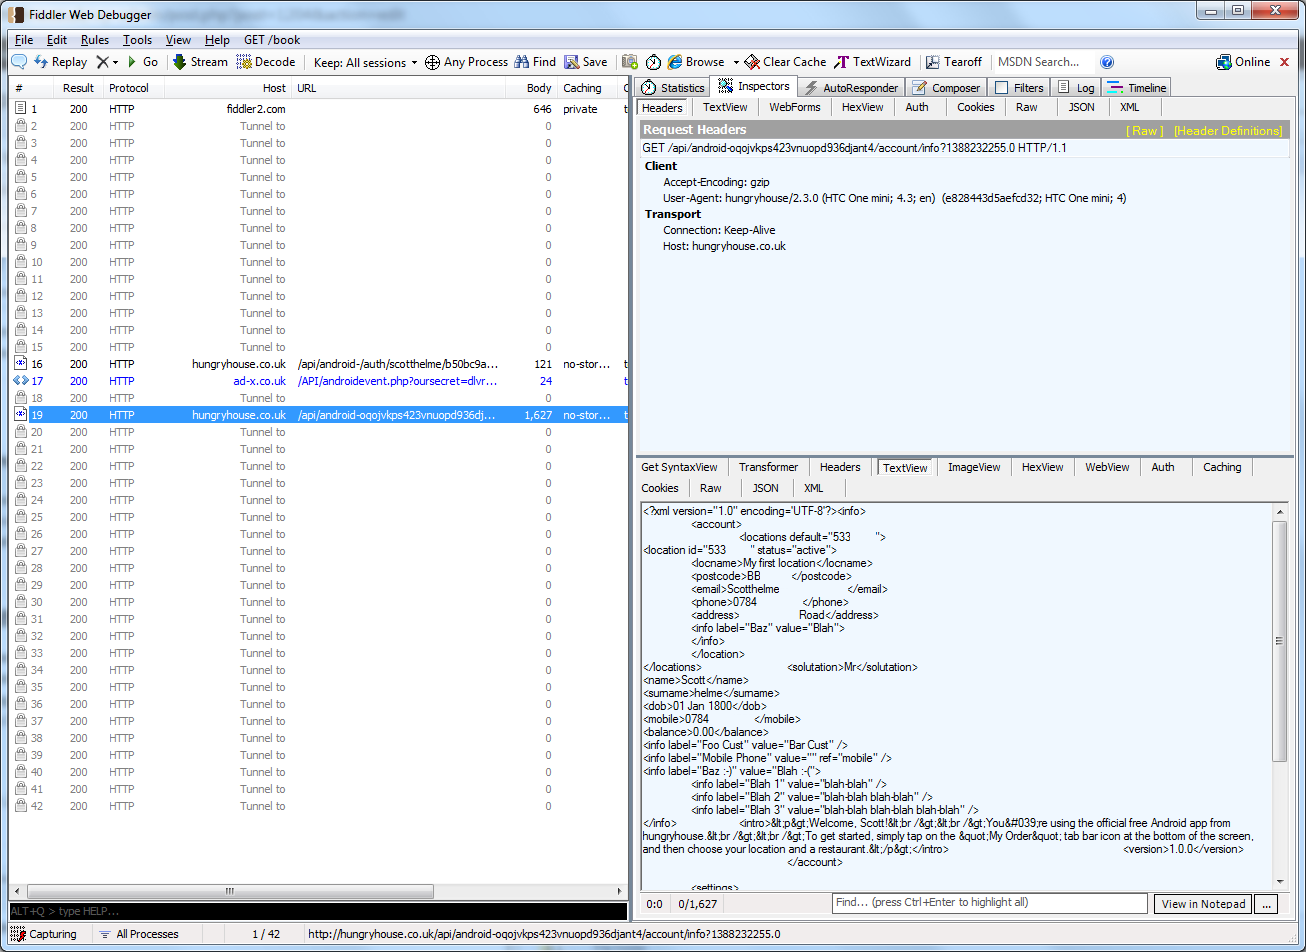Tick the Filters tab checkbox
This screenshot has width=1306, height=952.
(1001, 88)
